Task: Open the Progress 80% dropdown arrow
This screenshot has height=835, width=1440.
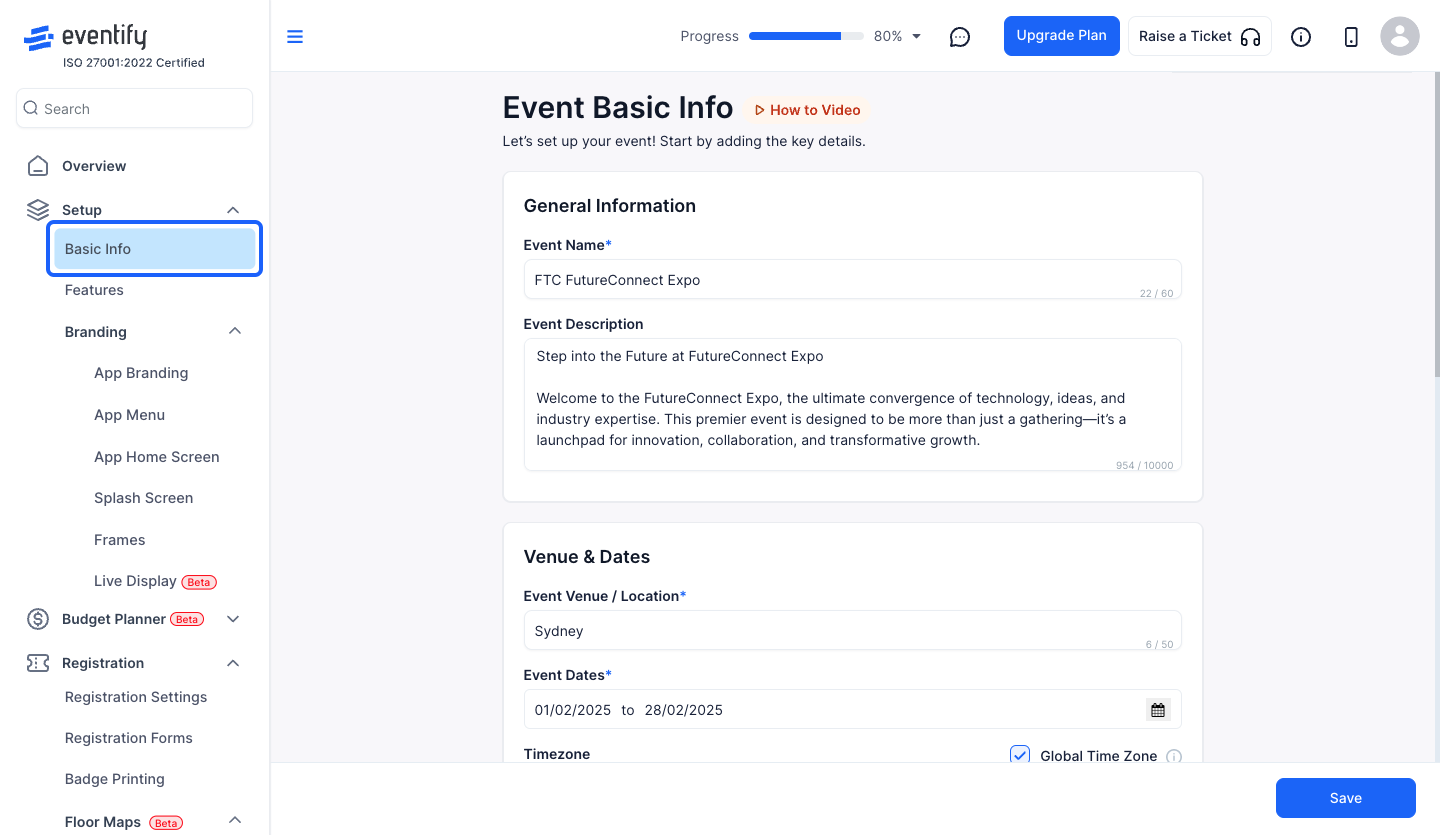Action: 917,37
